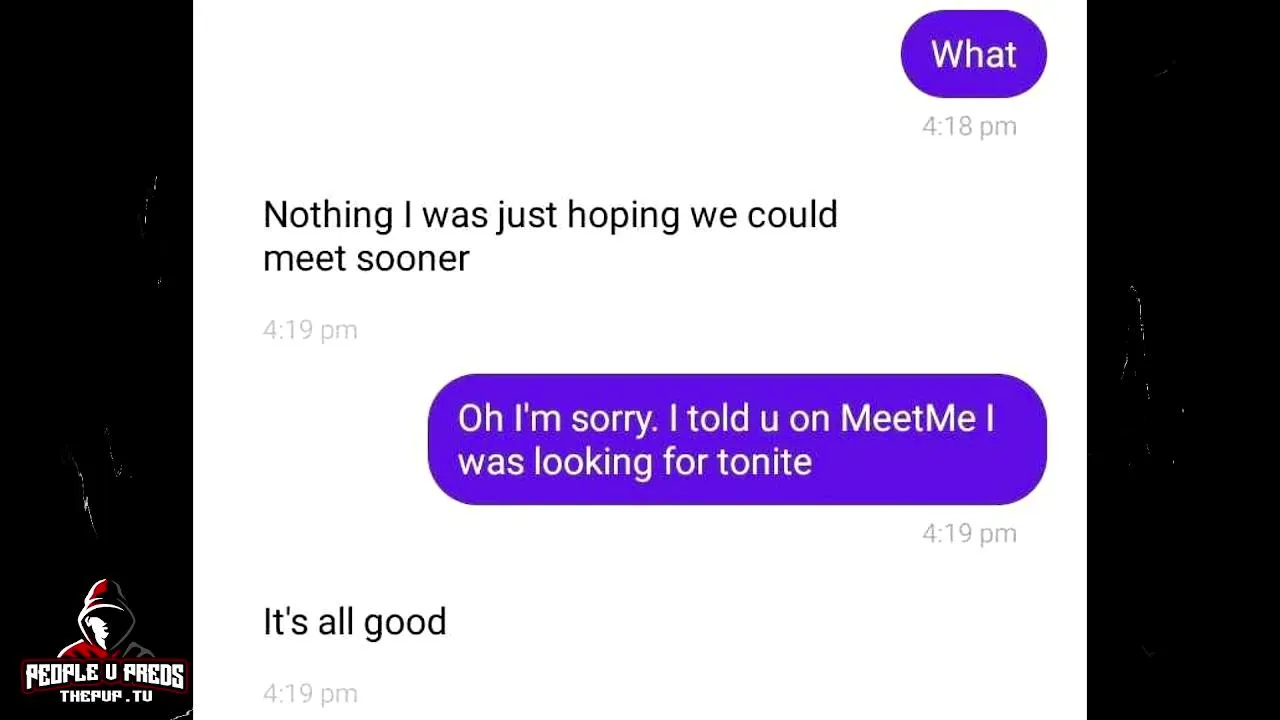The image size is (1280, 720).
Task: Click the "PEOPLE U PREDS" watermark text
Action: tap(104, 676)
